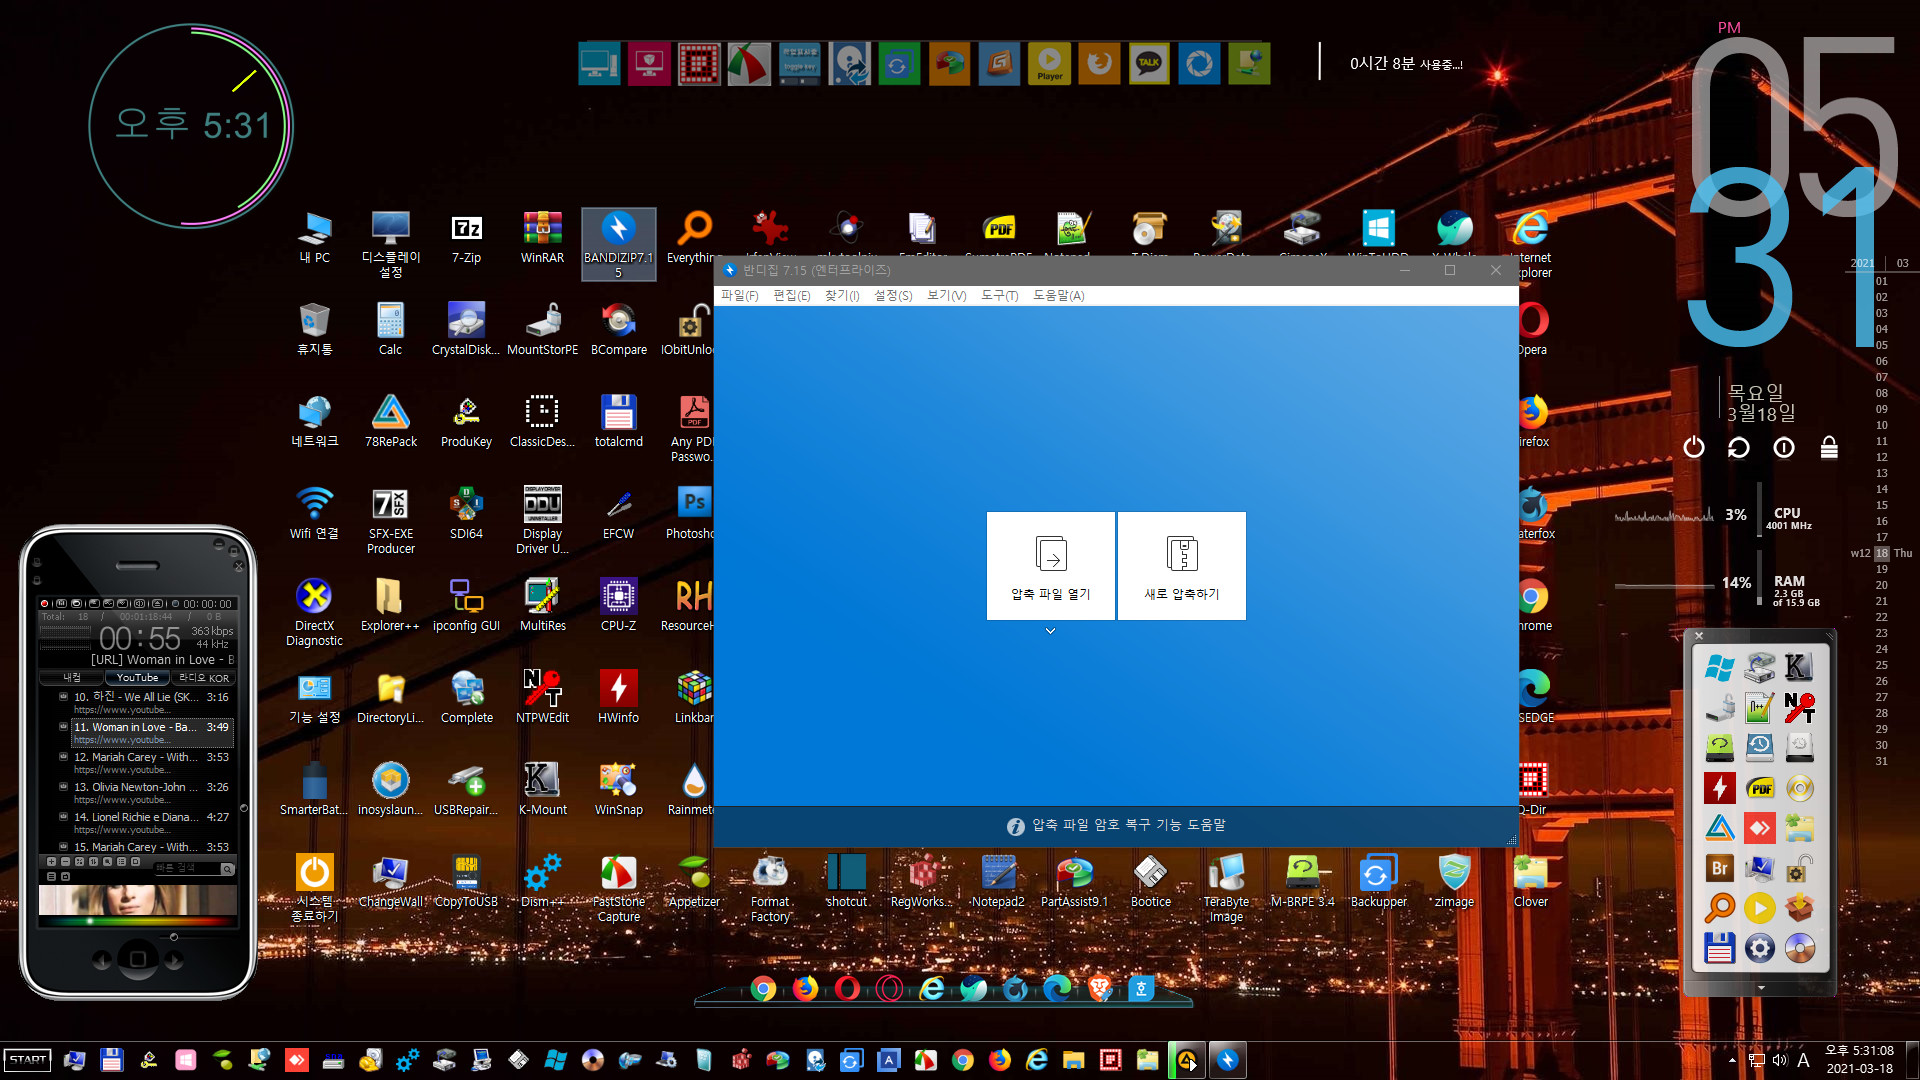Click the 78RePack desktop icon
The height and width of the screenshot is (1080, 1920).
click(x=390, y=422)
